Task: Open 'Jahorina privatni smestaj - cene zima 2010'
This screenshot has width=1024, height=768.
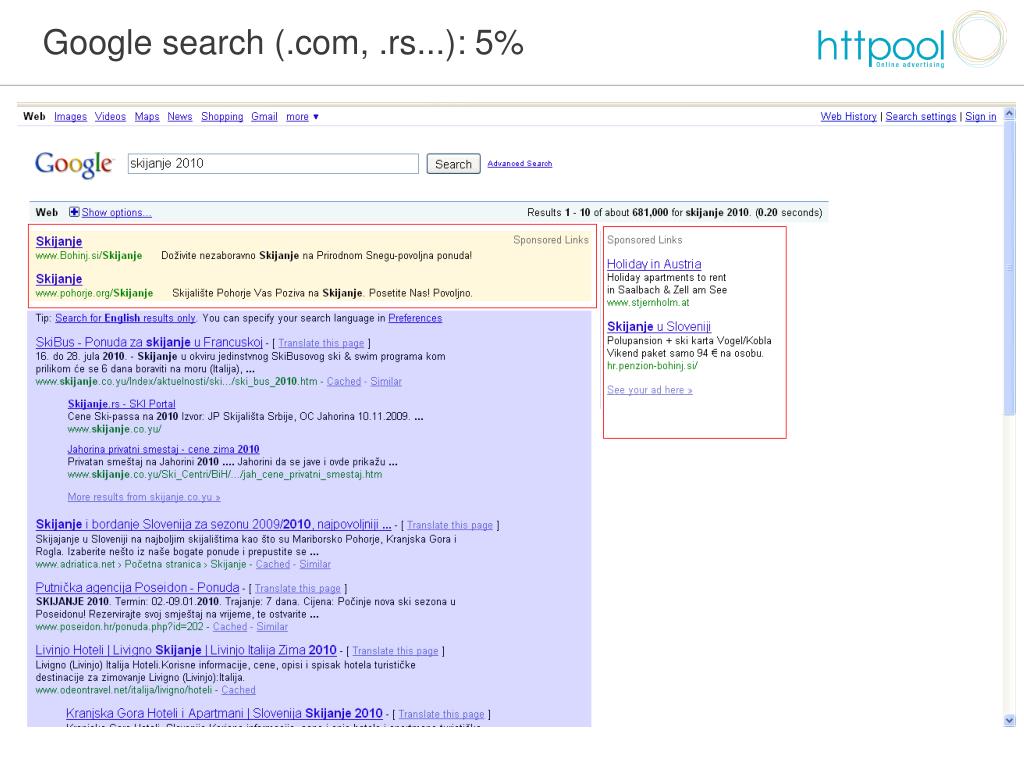Action: pos(163,449)
